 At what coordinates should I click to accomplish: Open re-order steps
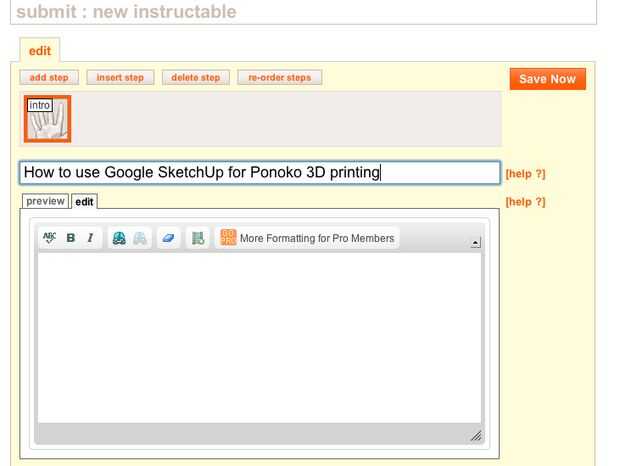pyautogui.click(x=279, y=77)
